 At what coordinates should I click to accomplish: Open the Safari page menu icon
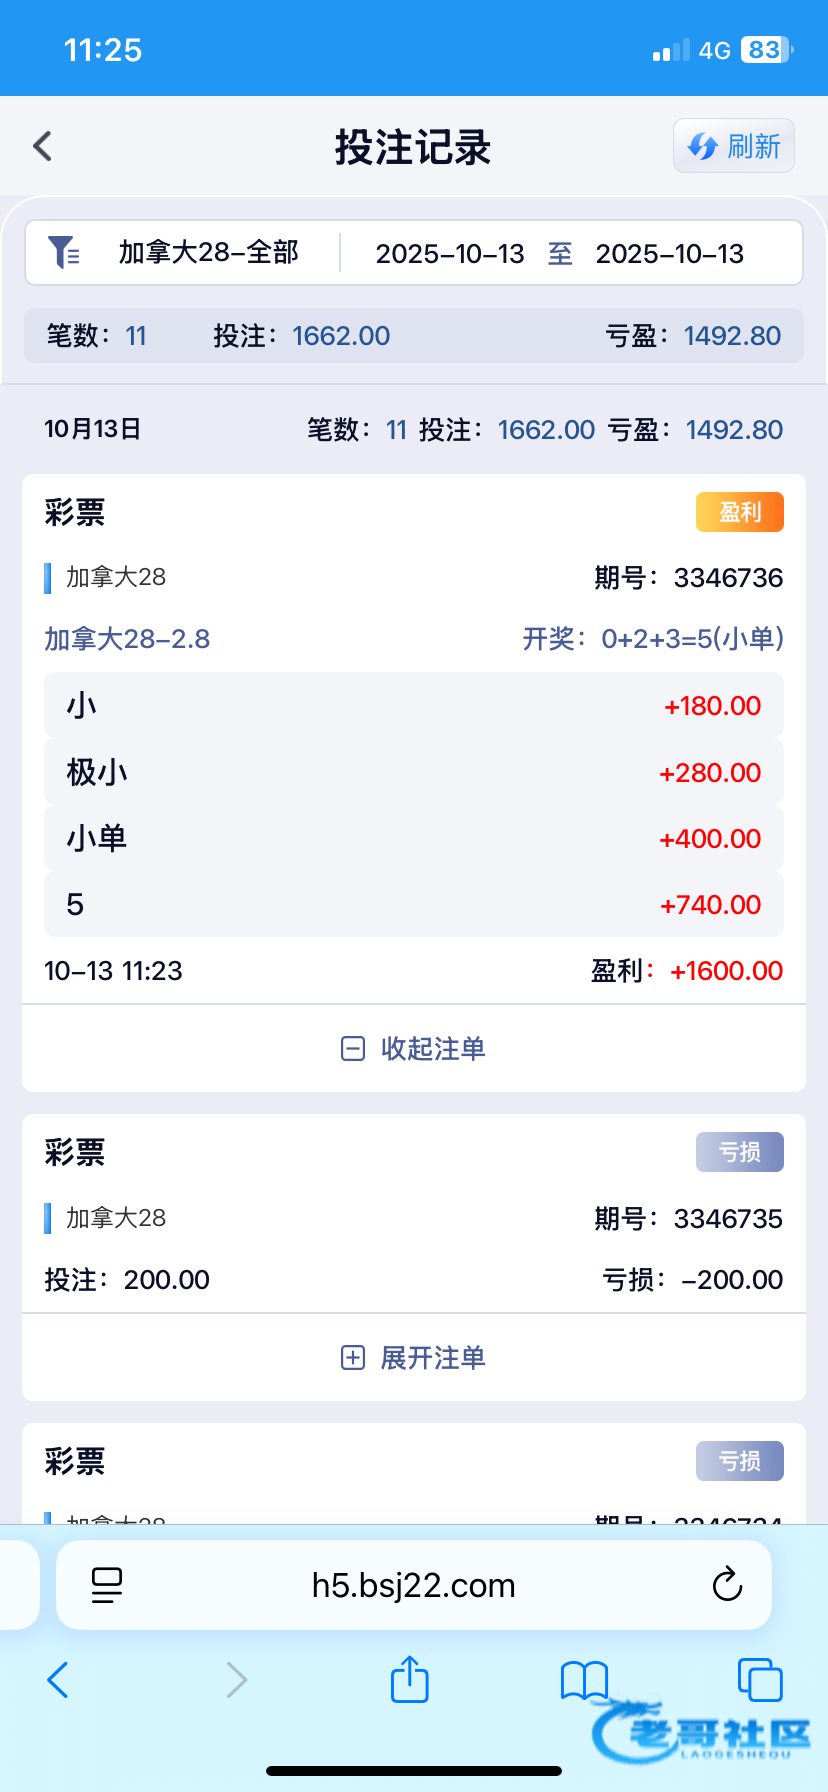pos(107,1585)
